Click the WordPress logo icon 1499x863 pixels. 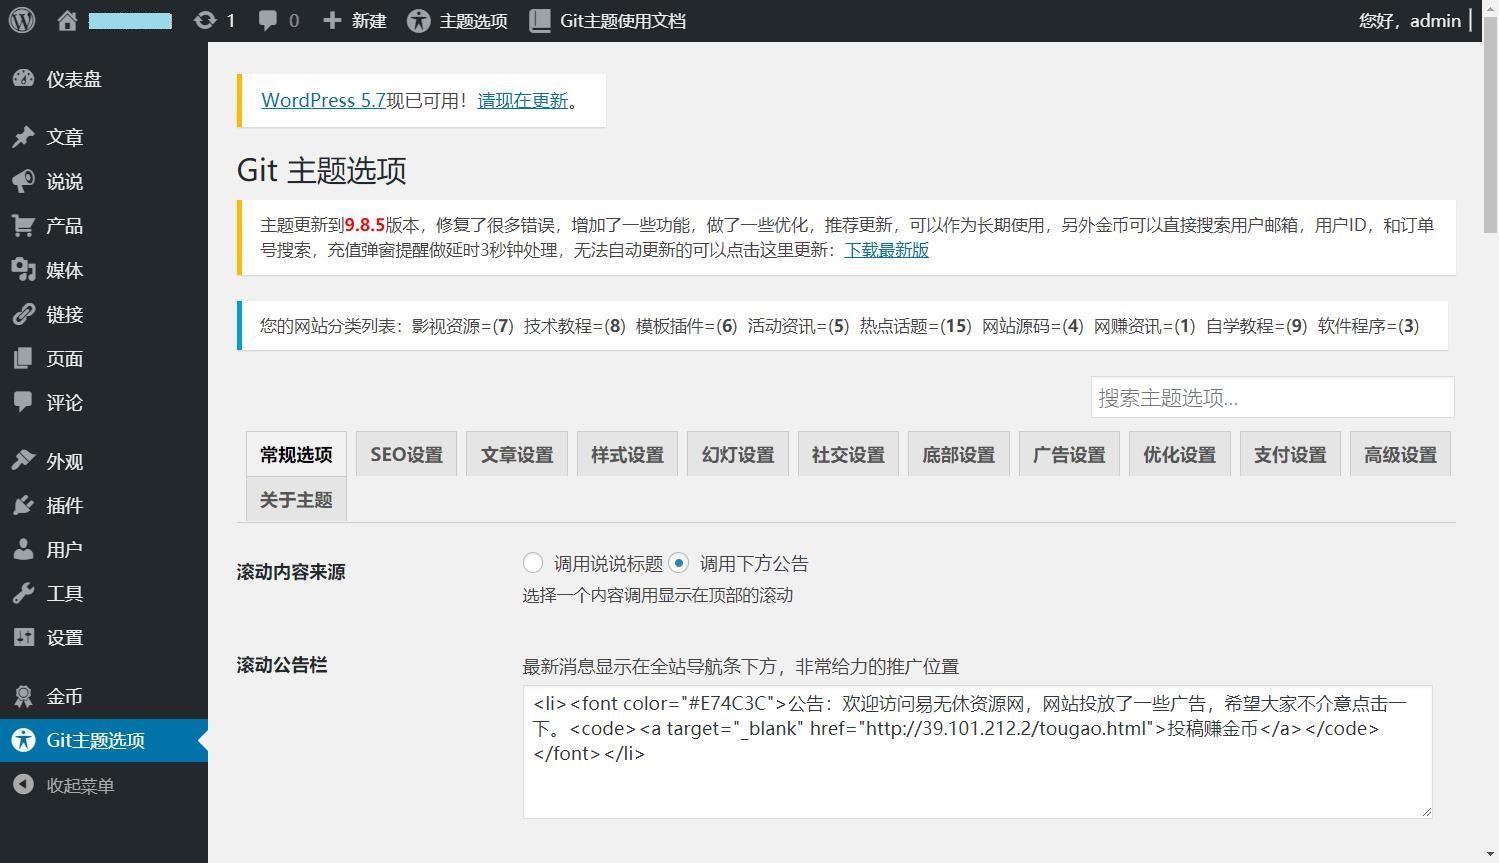point(22,20)
